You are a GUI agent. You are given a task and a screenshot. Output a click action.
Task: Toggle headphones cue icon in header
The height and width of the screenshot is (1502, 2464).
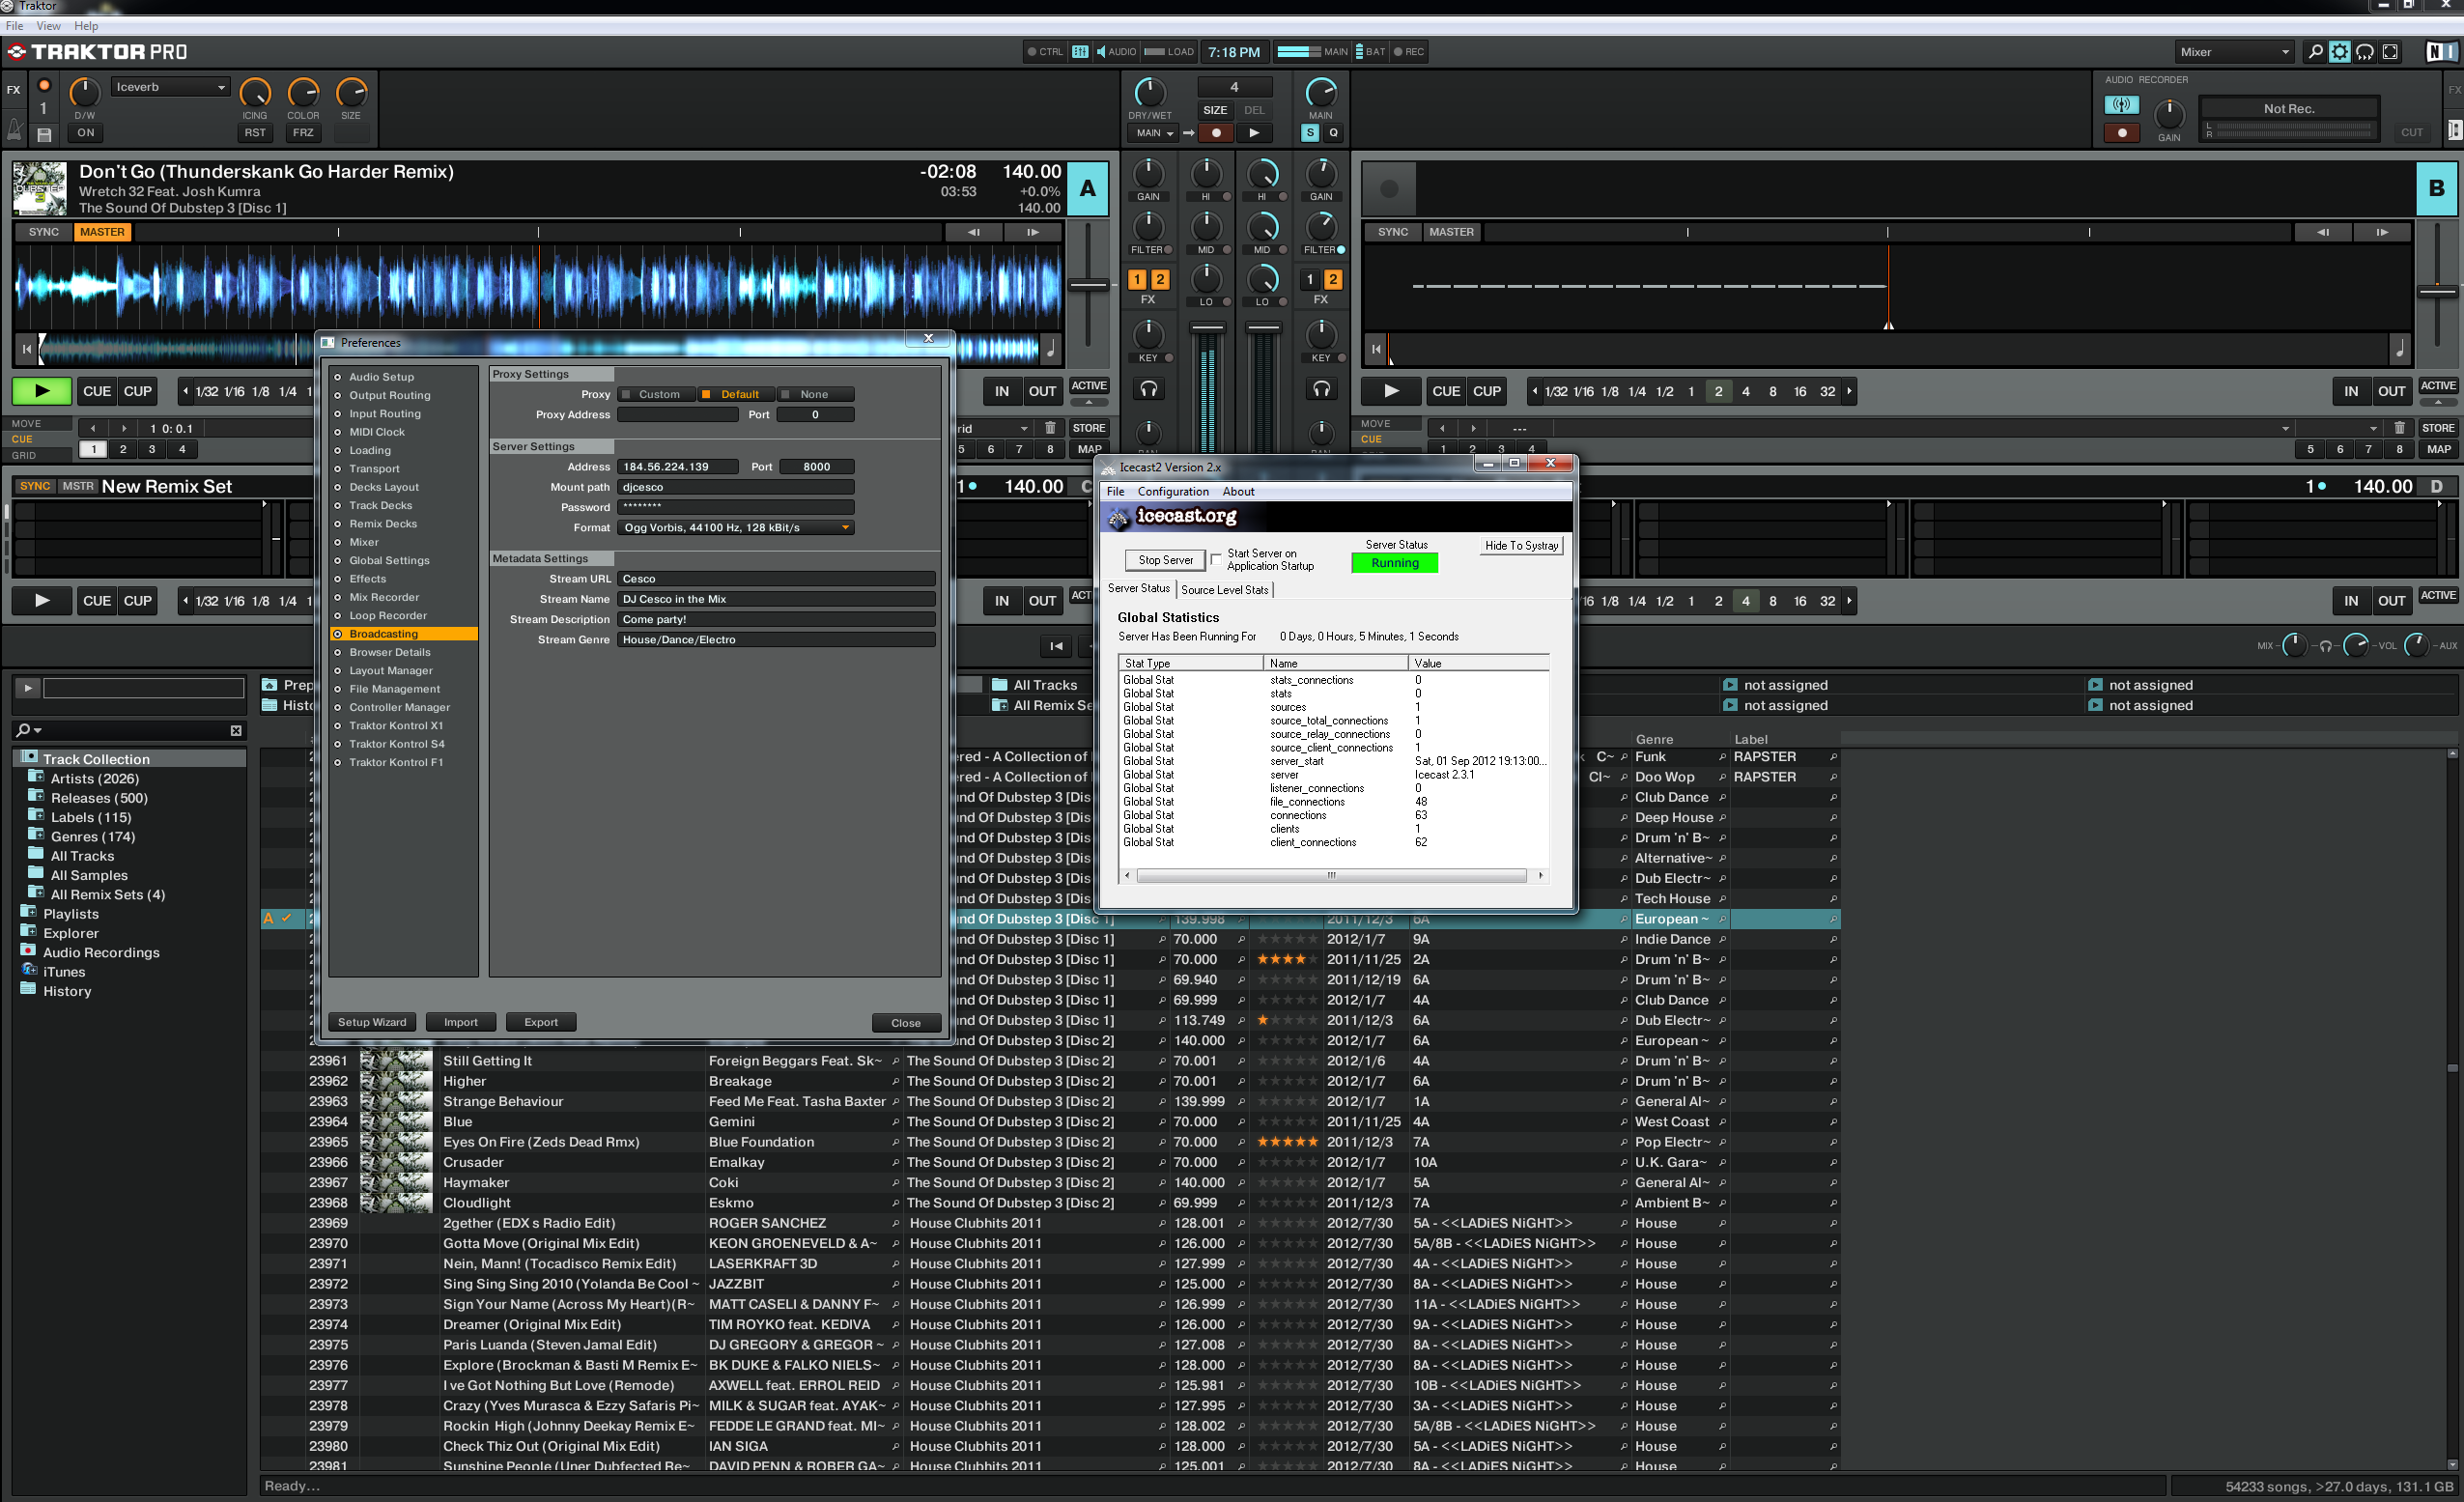[2365, 52]
